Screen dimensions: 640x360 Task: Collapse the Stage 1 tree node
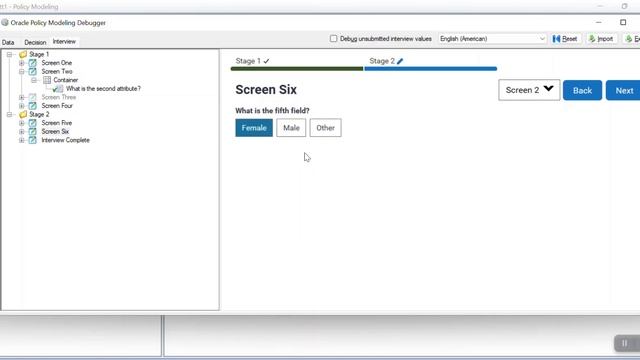pyautogui.click(x=9, y=54)
